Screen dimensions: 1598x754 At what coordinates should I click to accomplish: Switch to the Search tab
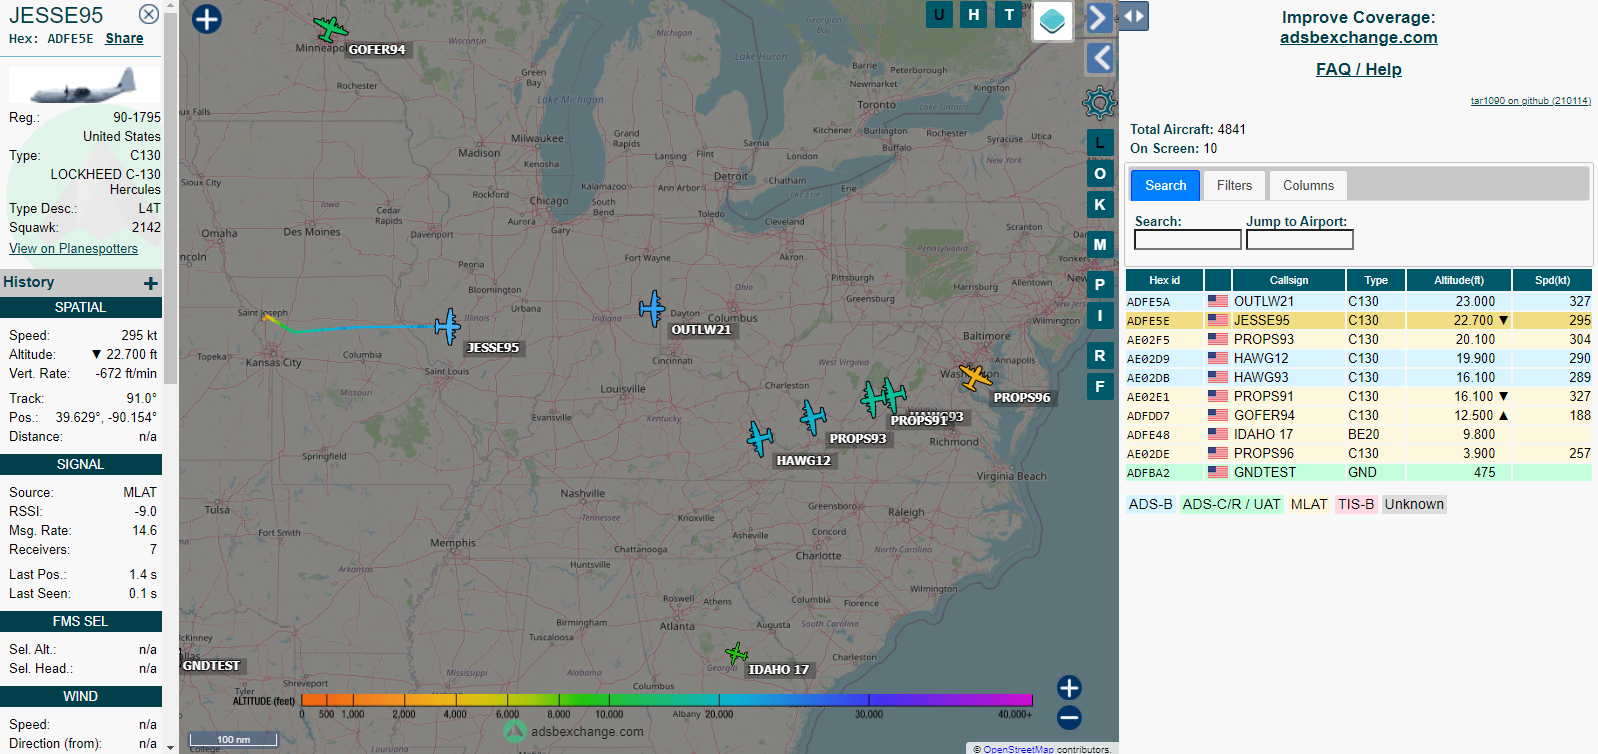(1165, 185)
